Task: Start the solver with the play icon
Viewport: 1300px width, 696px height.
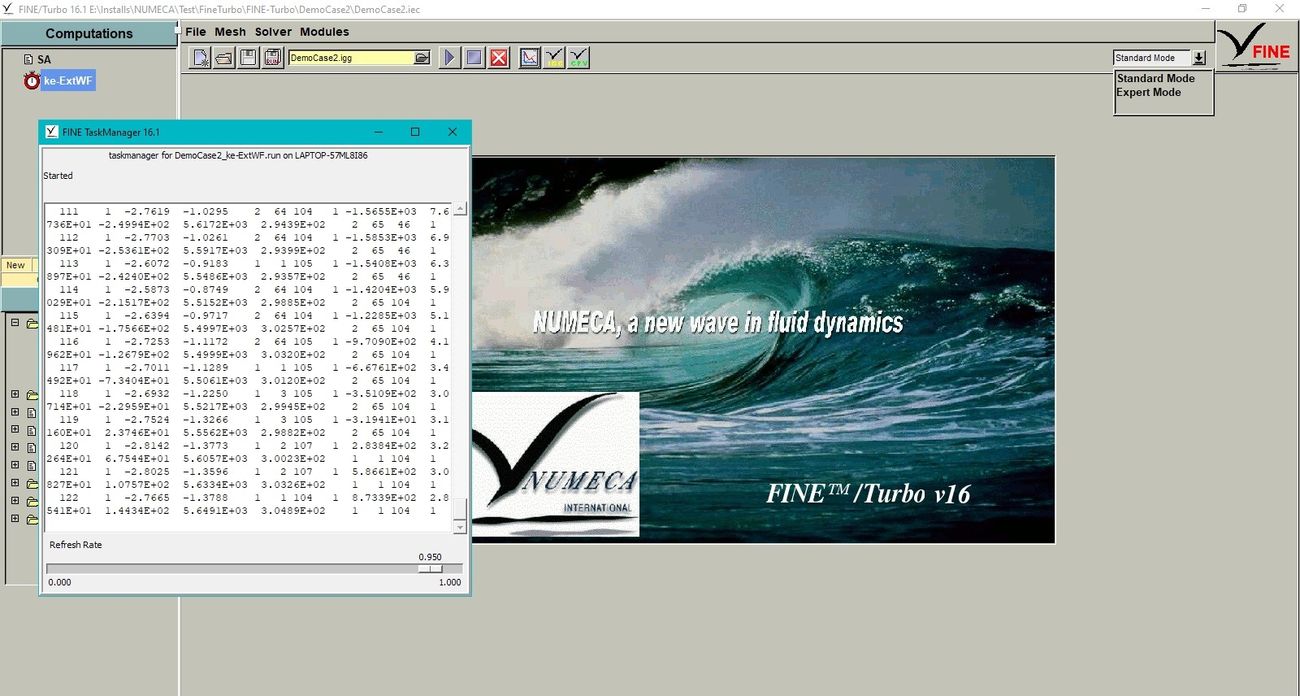Action: [x=449, y=58]
